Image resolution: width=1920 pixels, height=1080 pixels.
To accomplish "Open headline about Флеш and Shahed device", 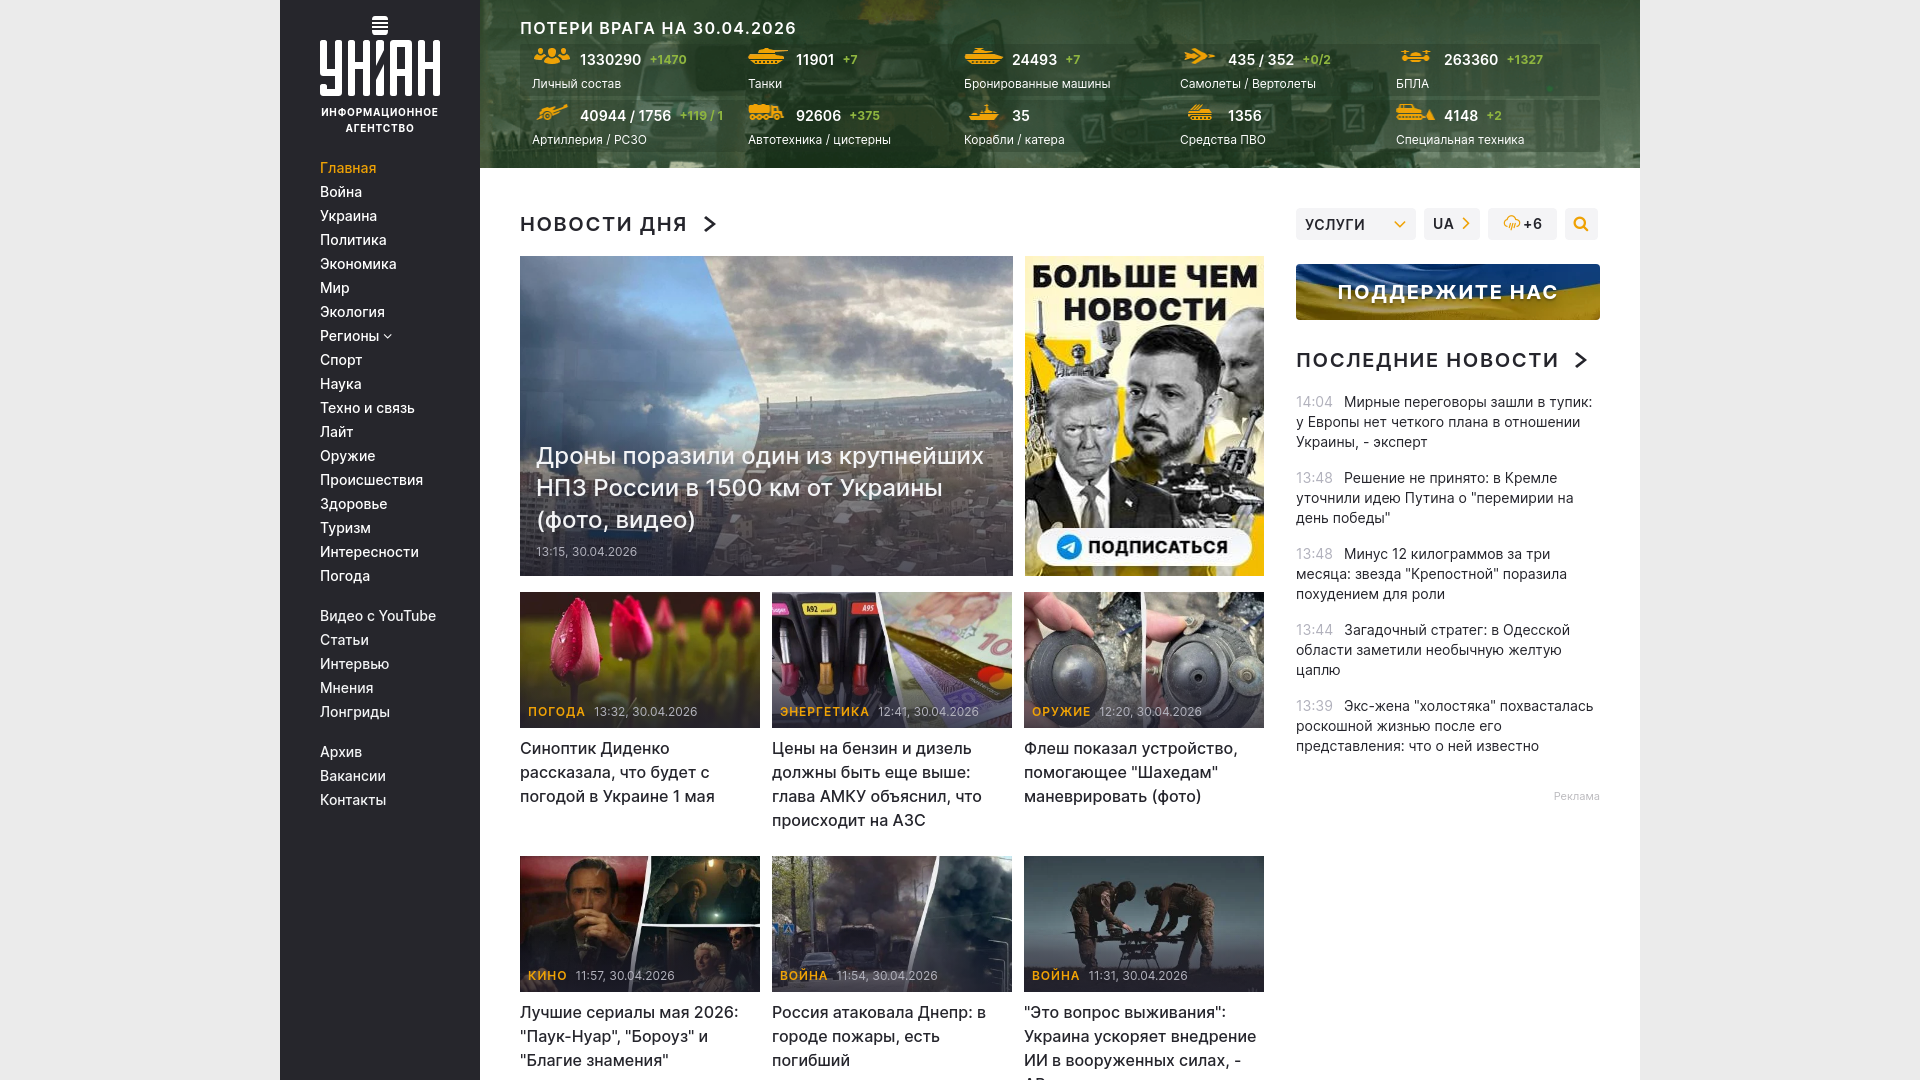I will pos(1131,772).
